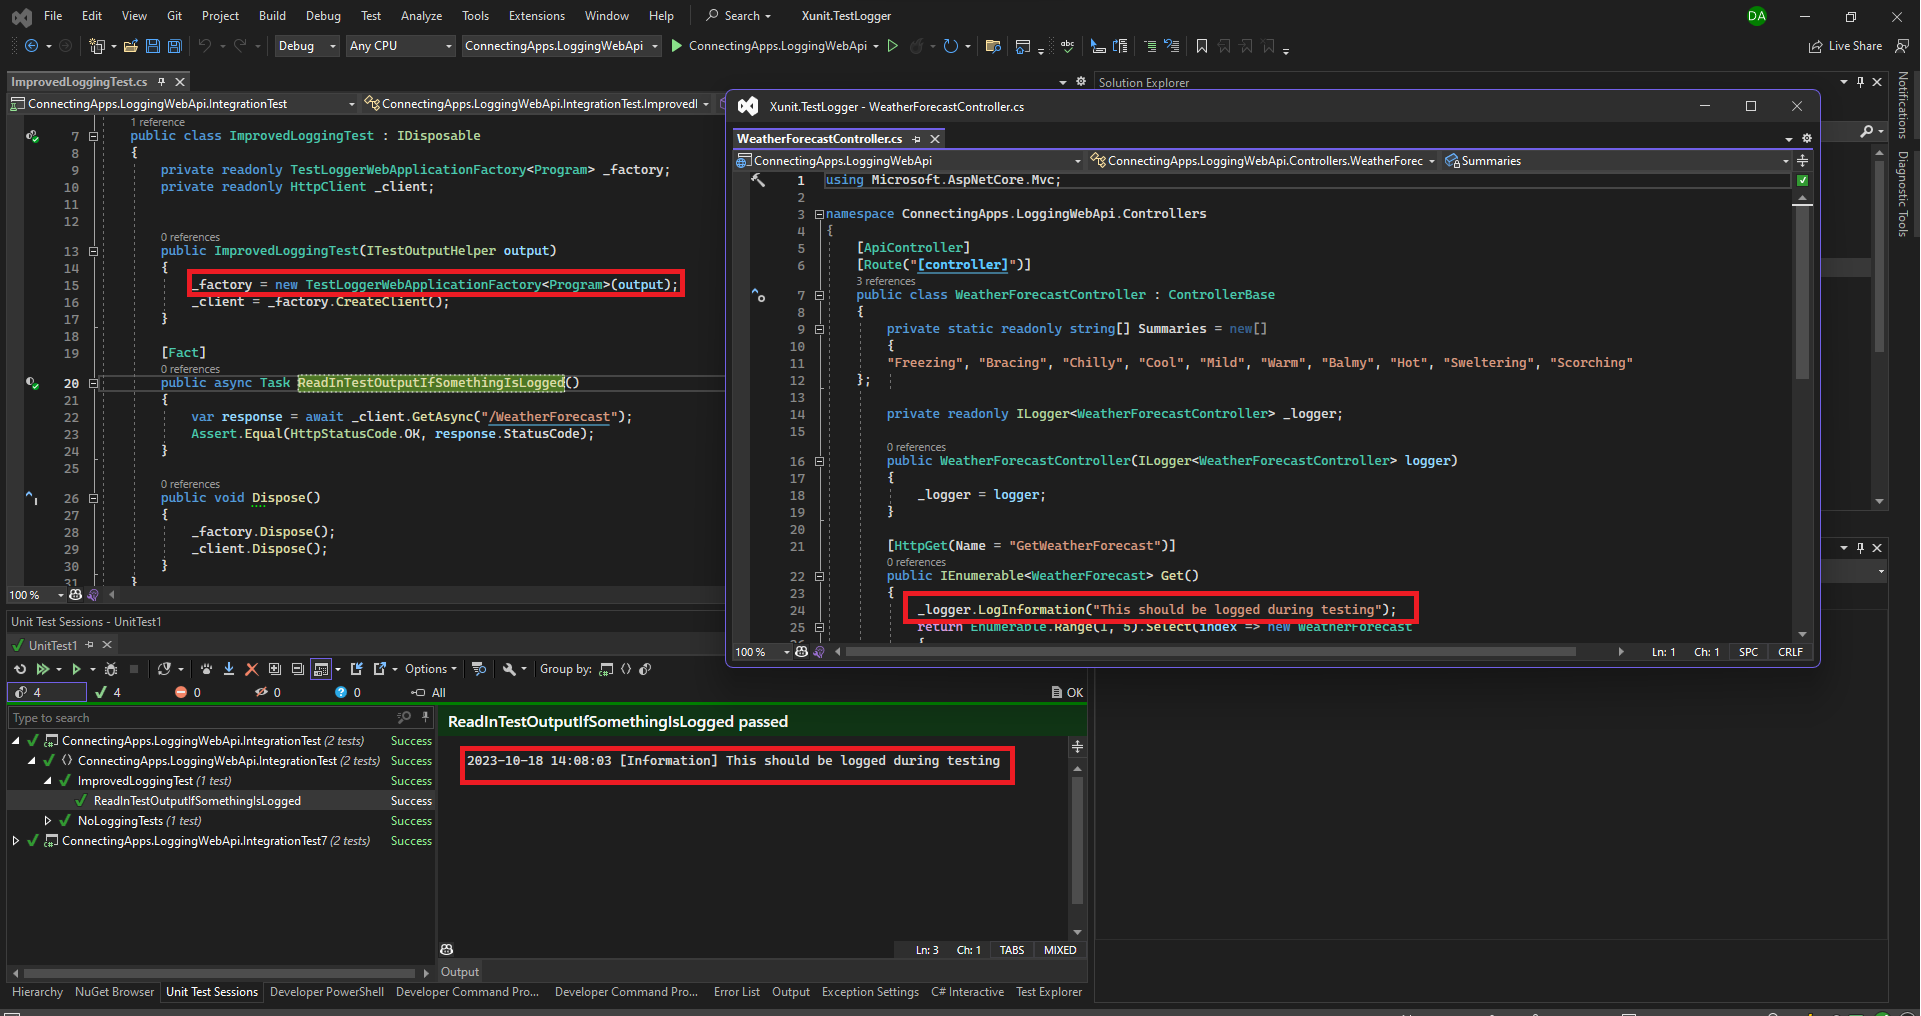This screenshot has width=1921, height=1016.
Task: Open the Any CPU platform dropdown
Action: (x=401, y=46)
